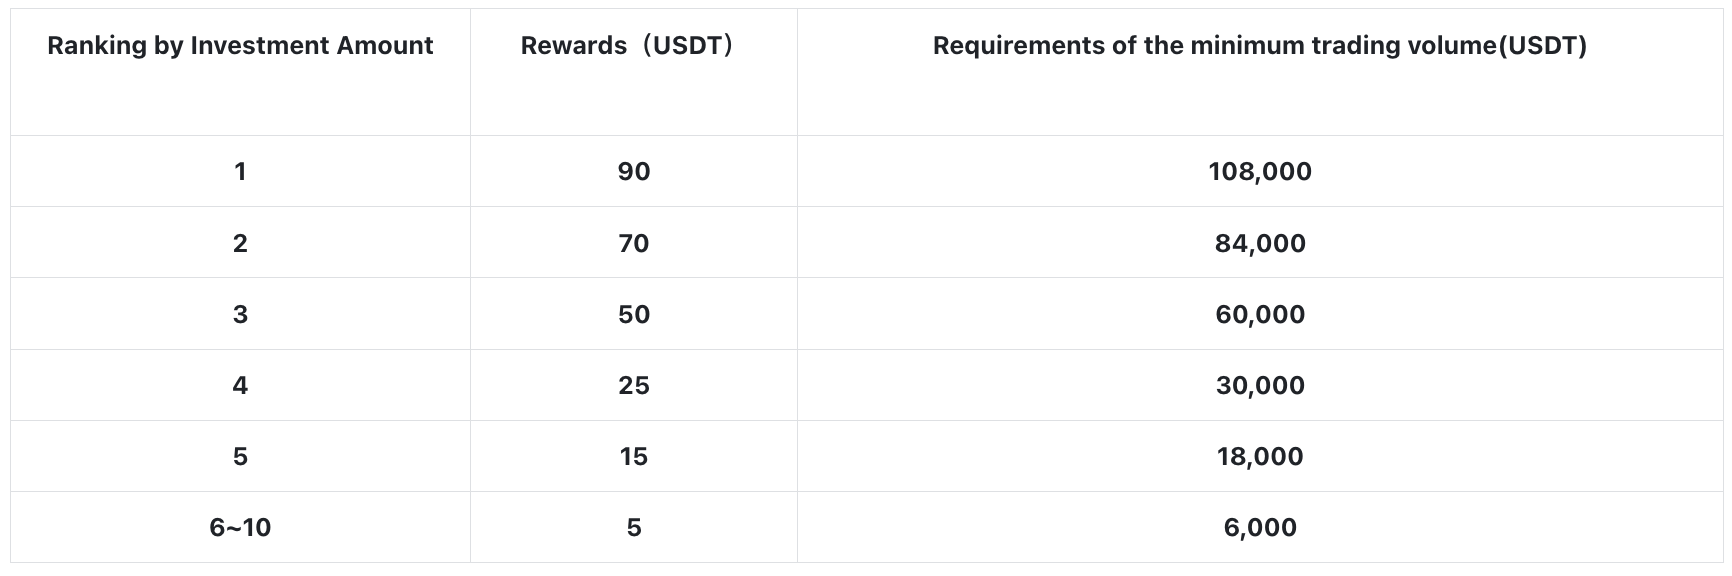The height and width of the screenshot is (576, 1732).
Task: Select the 30,000 trading volume cell
Action: coord(1259,386)
